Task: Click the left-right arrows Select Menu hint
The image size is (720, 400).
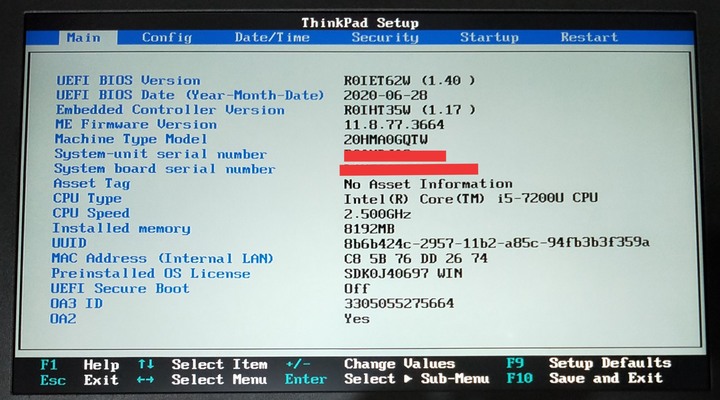Action: pos(202,380)
